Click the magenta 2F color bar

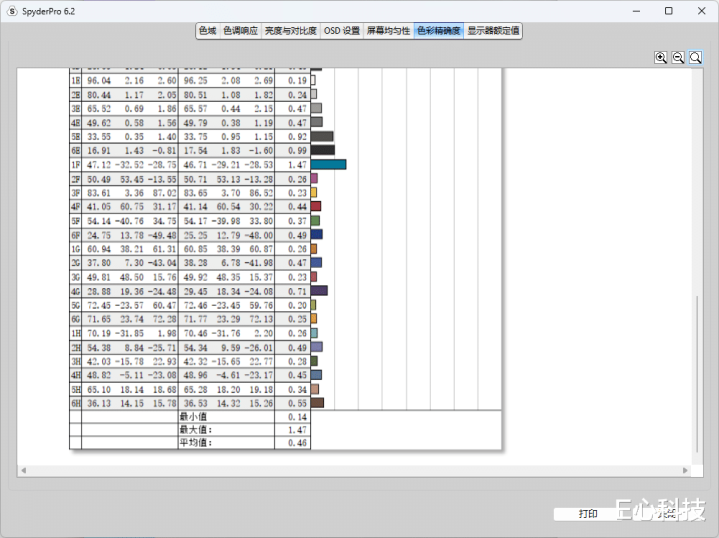pos(314,178)
